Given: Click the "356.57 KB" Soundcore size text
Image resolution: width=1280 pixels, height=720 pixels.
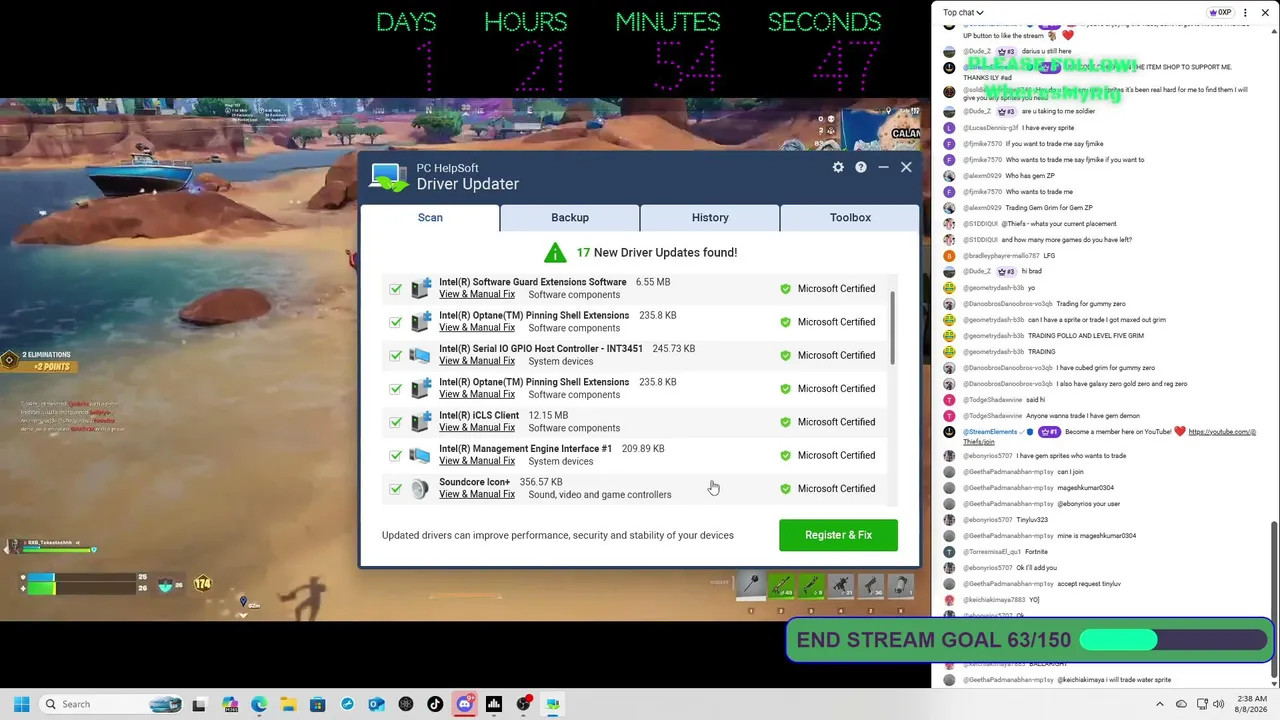Looking at the screenshot, I should coord(541,482).
